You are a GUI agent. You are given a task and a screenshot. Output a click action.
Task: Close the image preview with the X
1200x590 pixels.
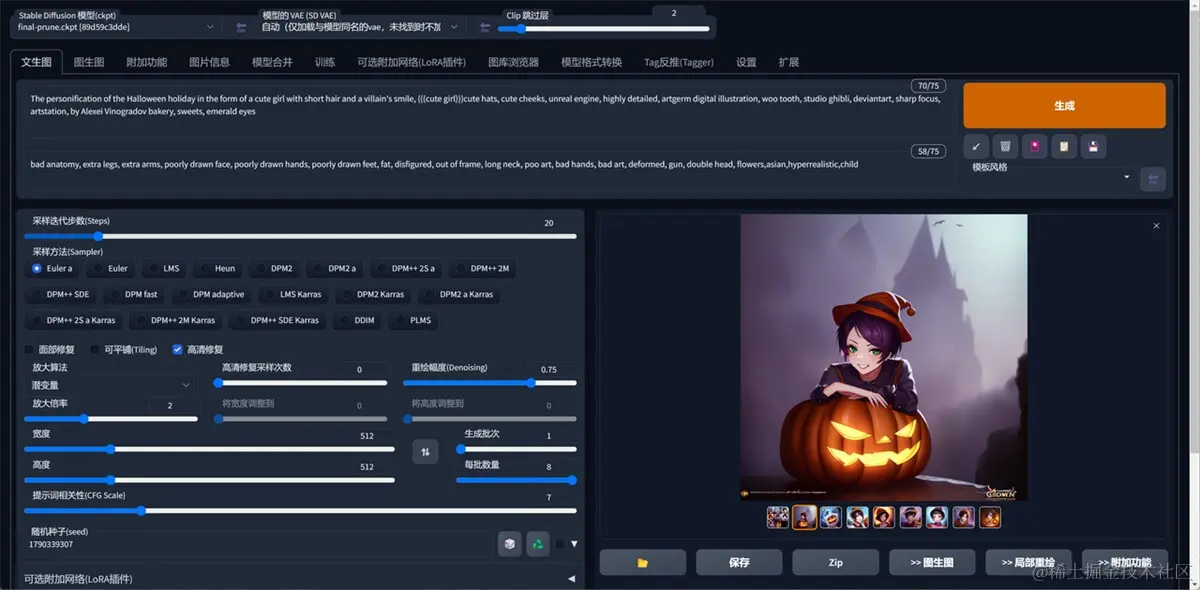tap(1156, 226)
